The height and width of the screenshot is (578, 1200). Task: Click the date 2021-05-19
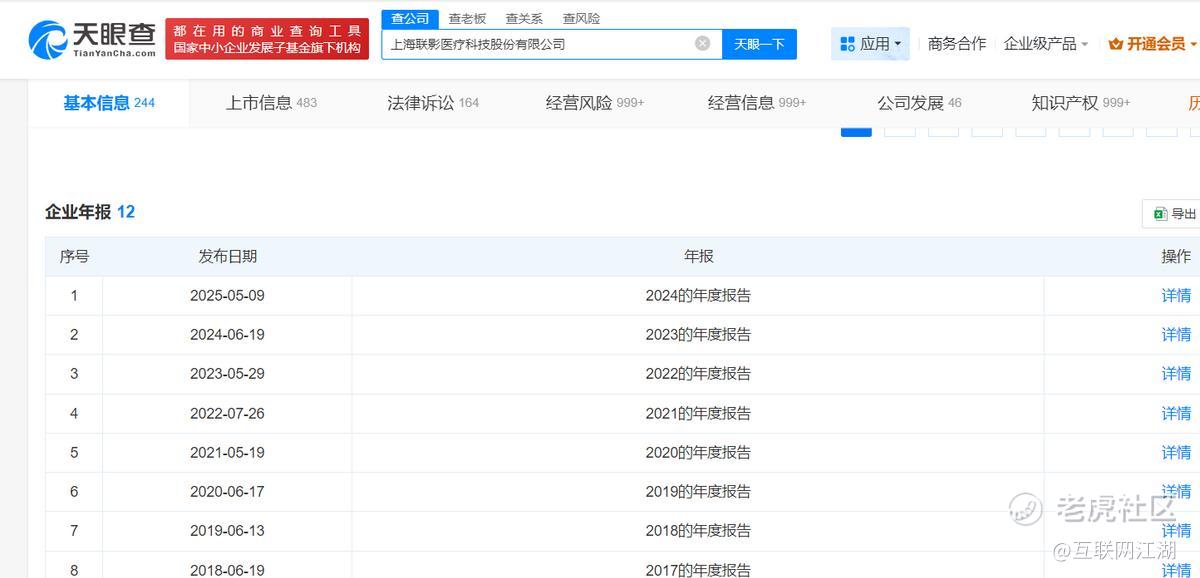point(227,452)
